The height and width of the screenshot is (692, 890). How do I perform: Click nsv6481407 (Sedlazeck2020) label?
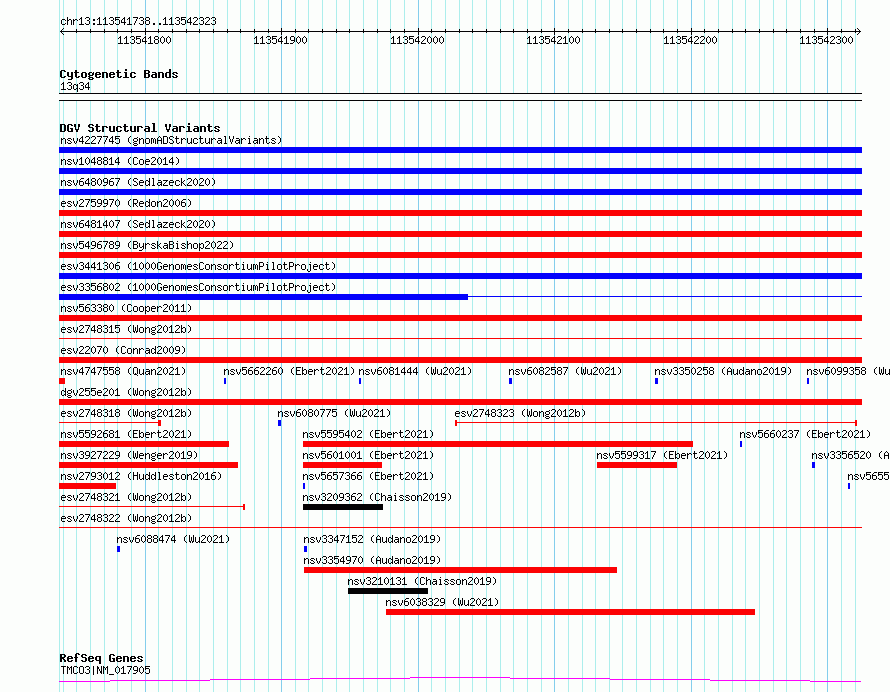[x=138, y=224]
